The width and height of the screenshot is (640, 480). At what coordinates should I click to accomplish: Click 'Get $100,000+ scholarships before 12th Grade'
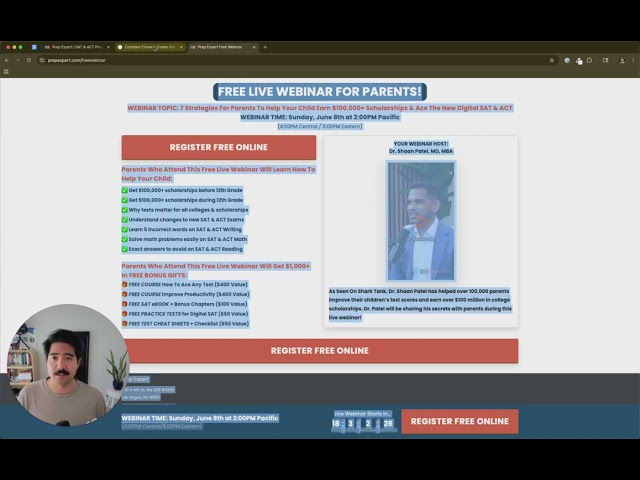186,190
